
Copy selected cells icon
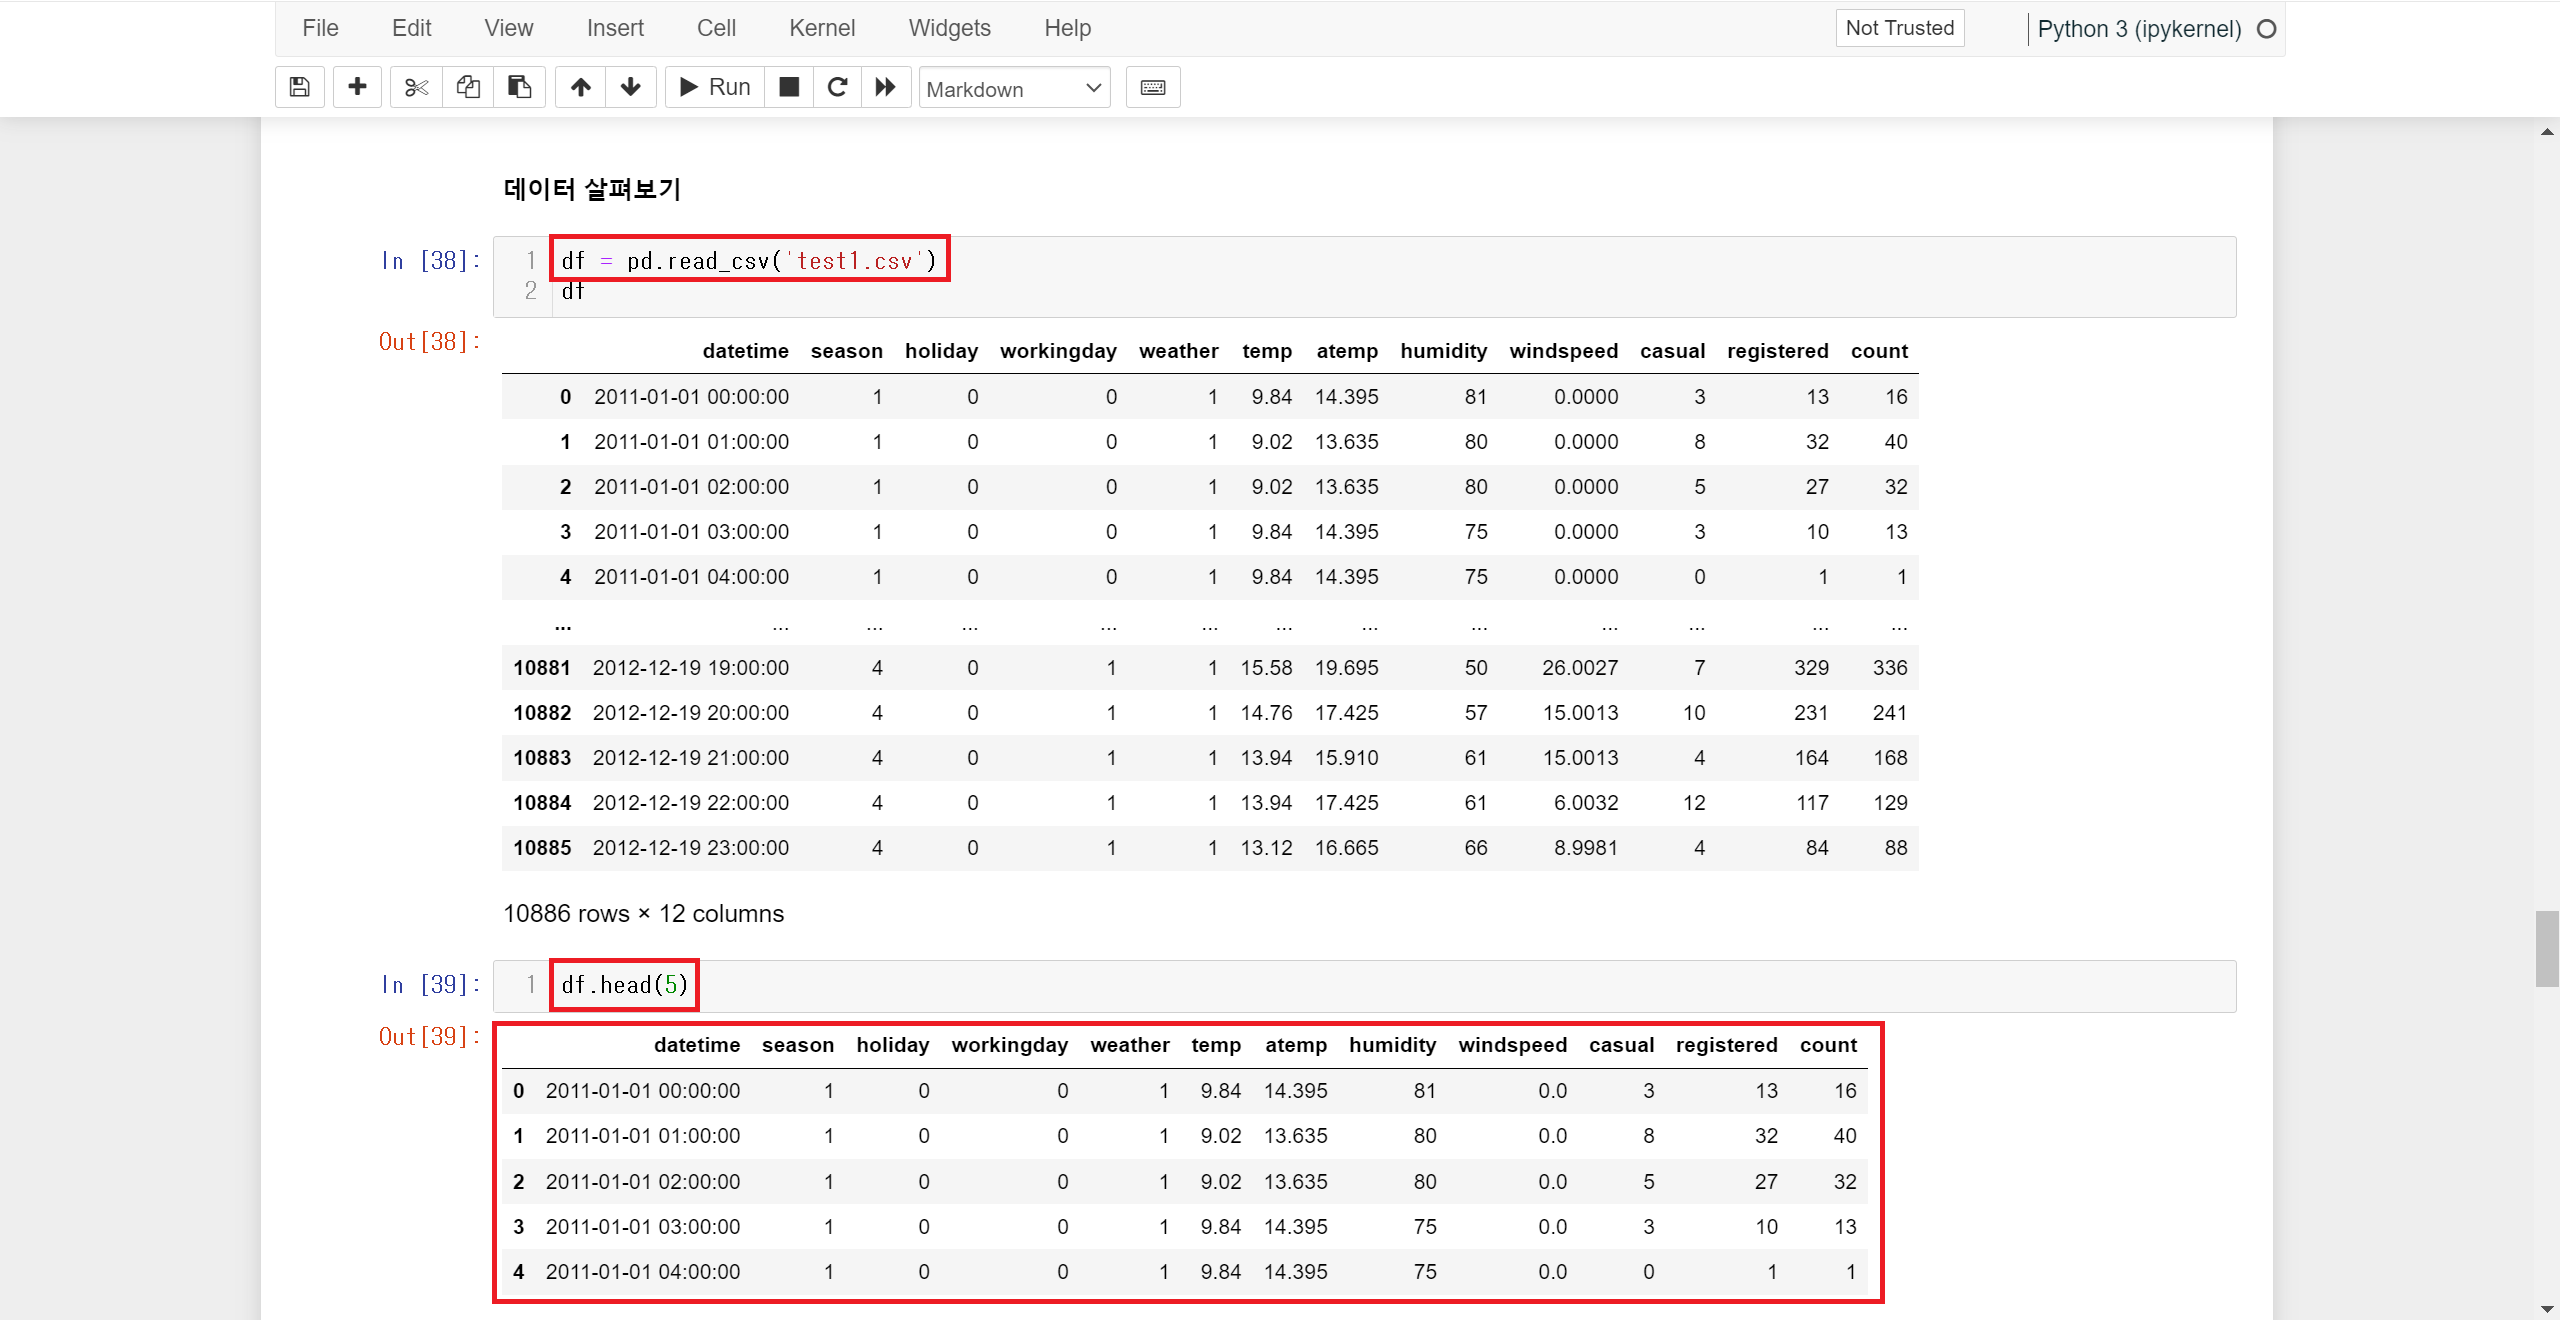[x=467, y=87]
